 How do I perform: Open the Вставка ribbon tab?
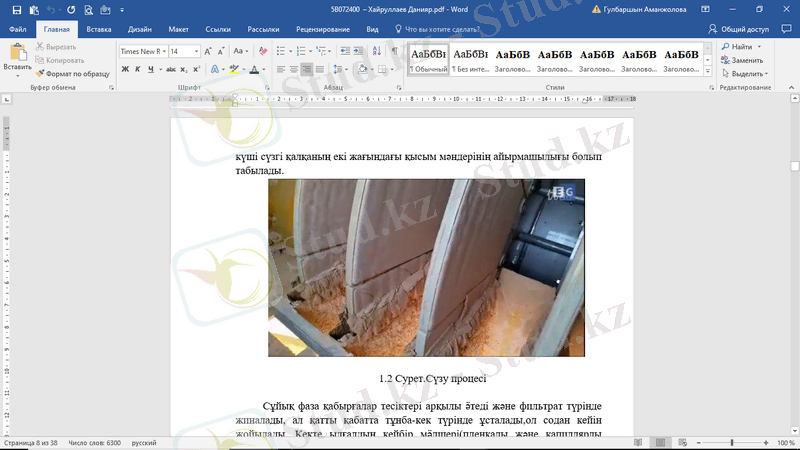click(x=98, y=30)
